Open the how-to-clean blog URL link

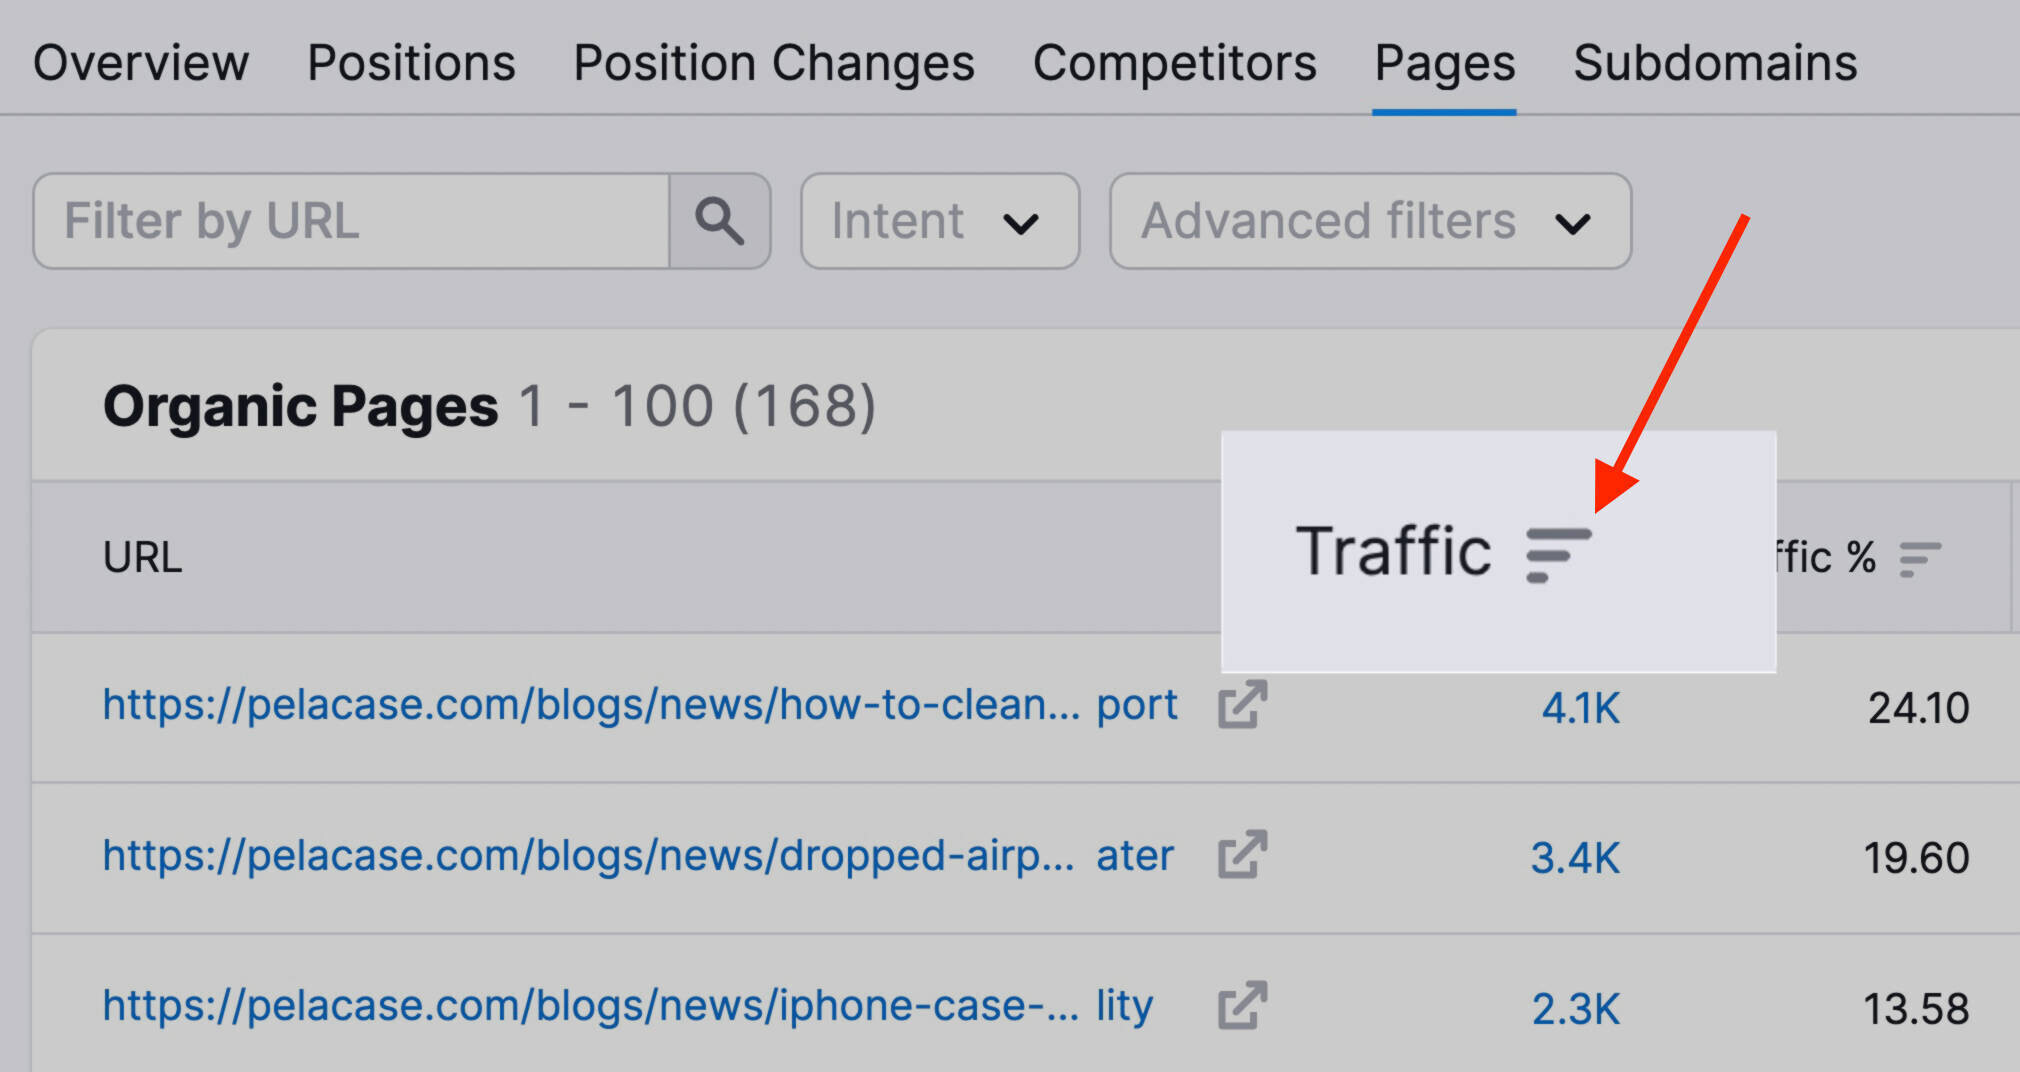(640, 705)
